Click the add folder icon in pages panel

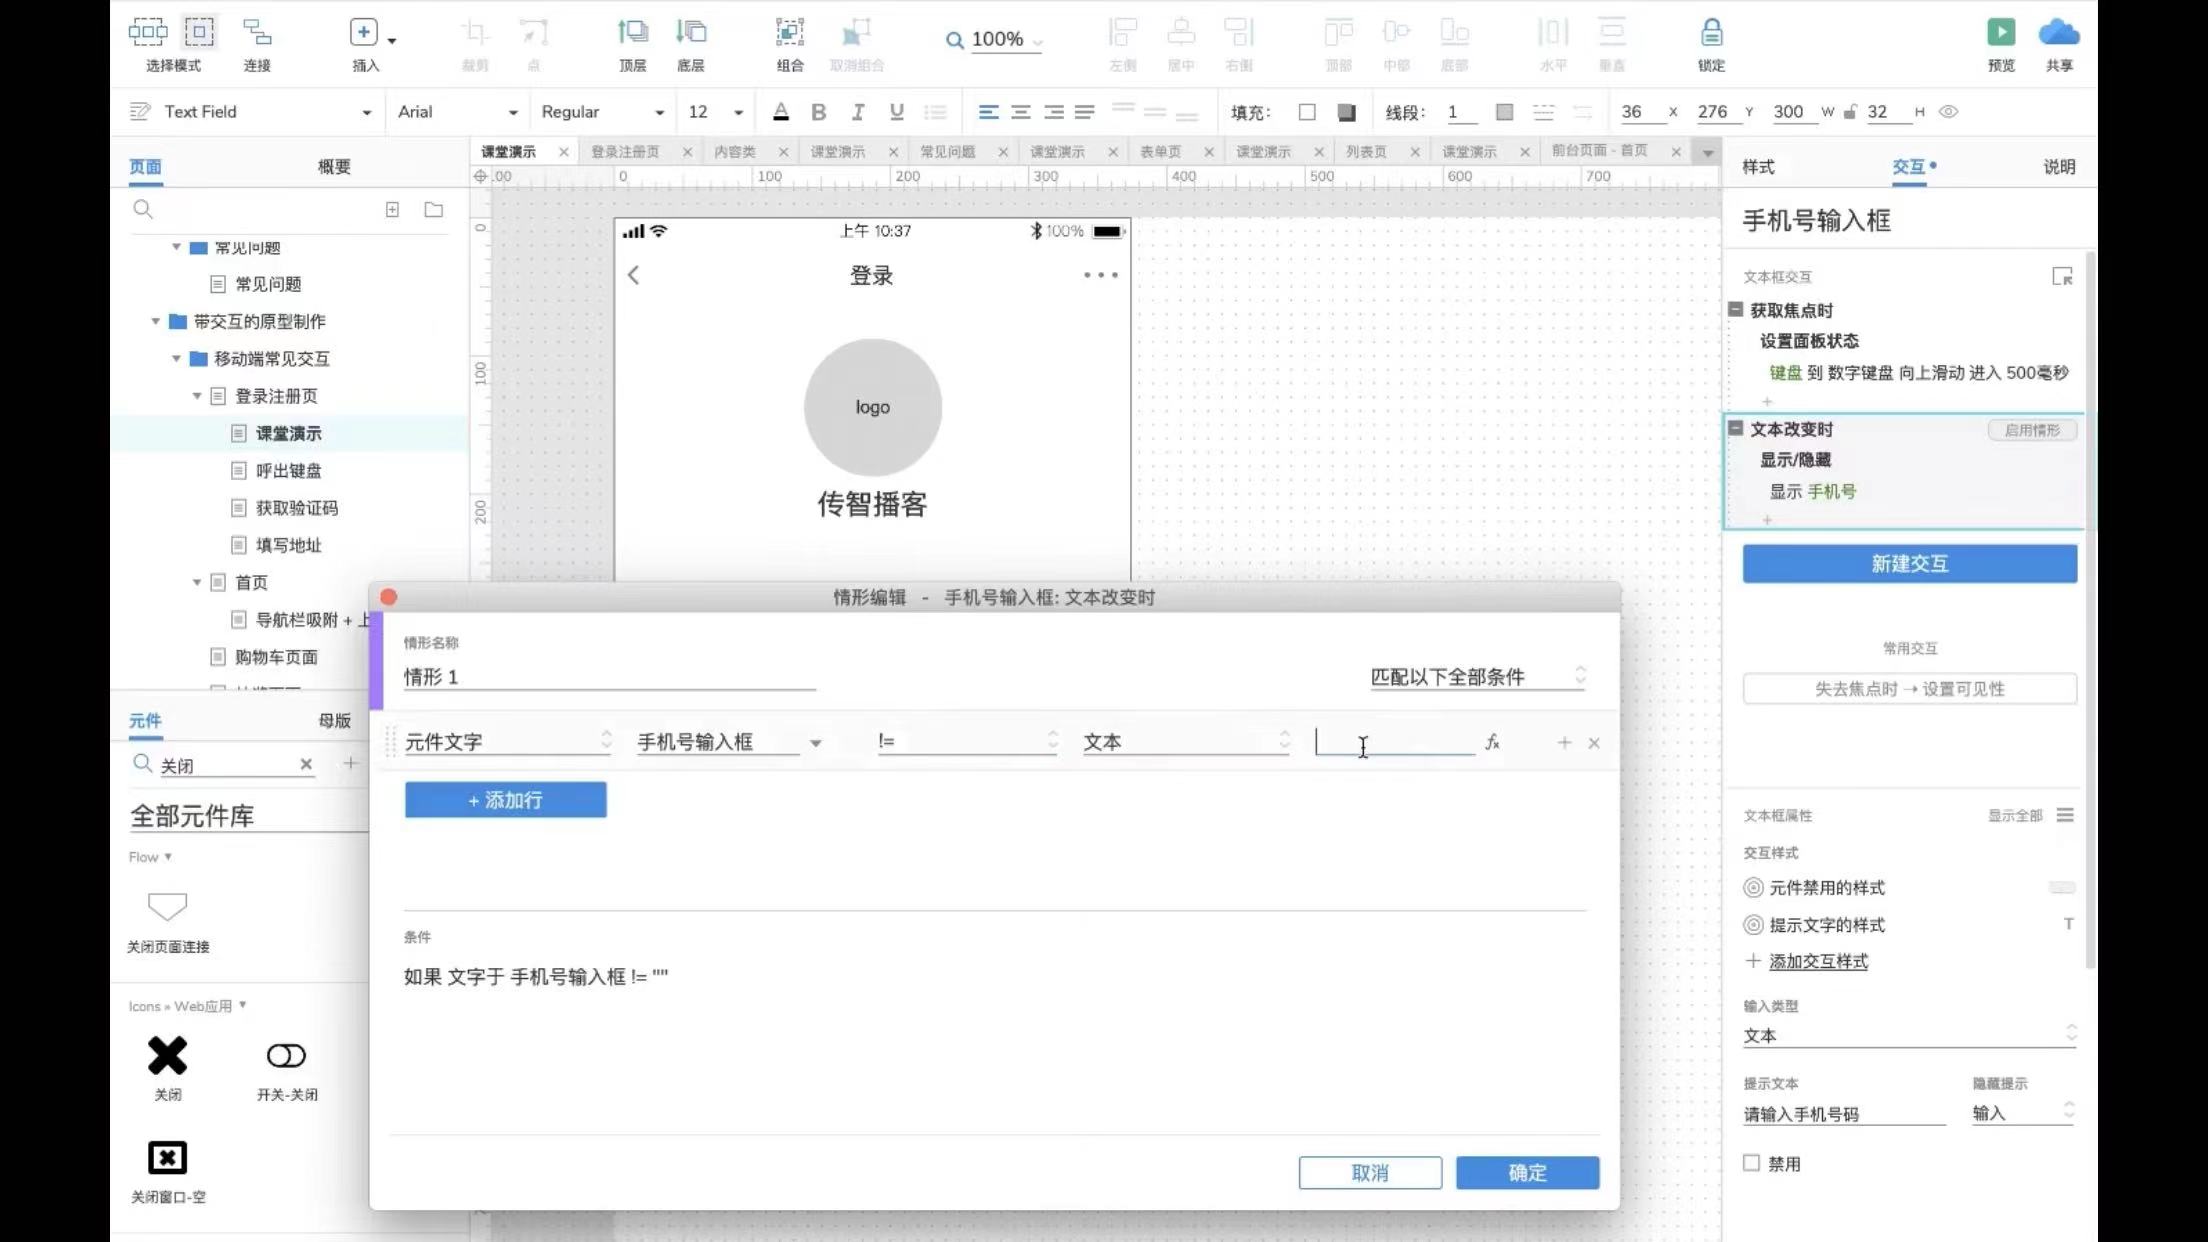coord(433,210)
